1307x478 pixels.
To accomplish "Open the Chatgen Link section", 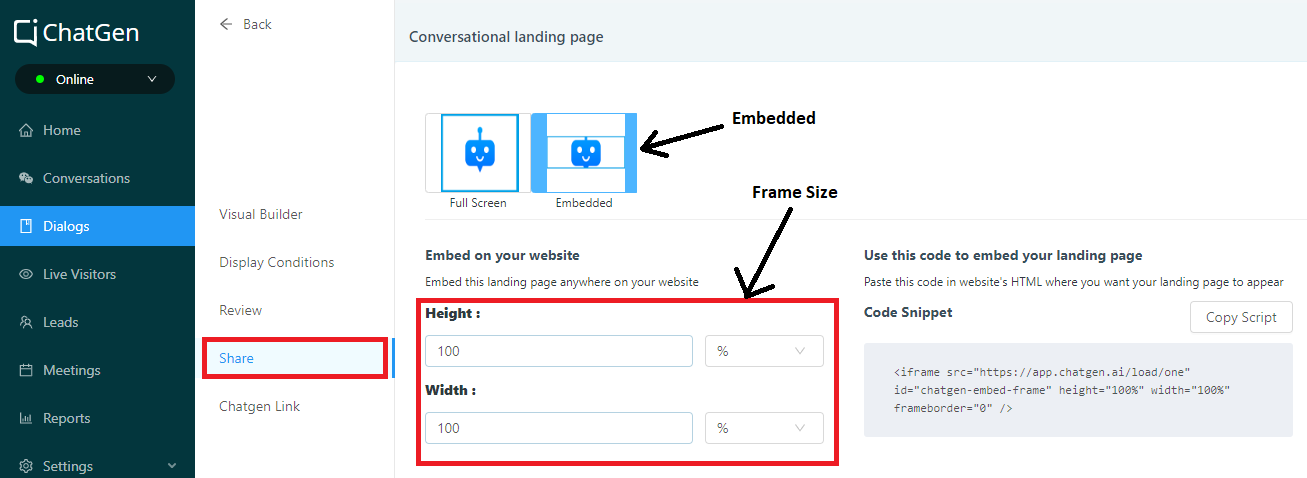I will click(260, 407).
